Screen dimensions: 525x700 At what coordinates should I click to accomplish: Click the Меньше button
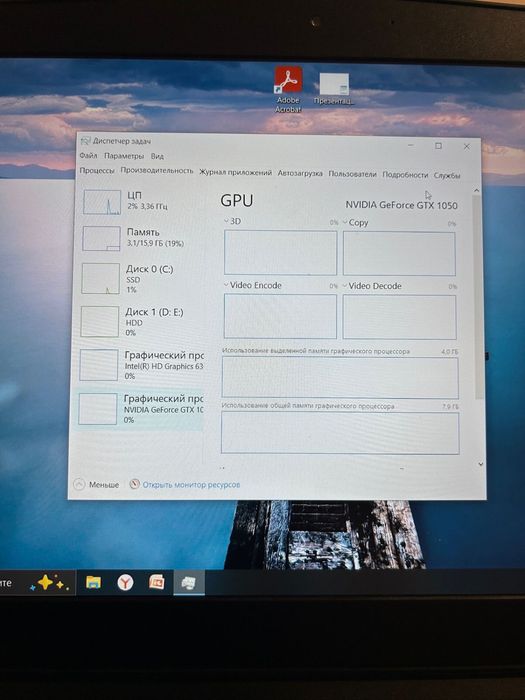(96, 484)
